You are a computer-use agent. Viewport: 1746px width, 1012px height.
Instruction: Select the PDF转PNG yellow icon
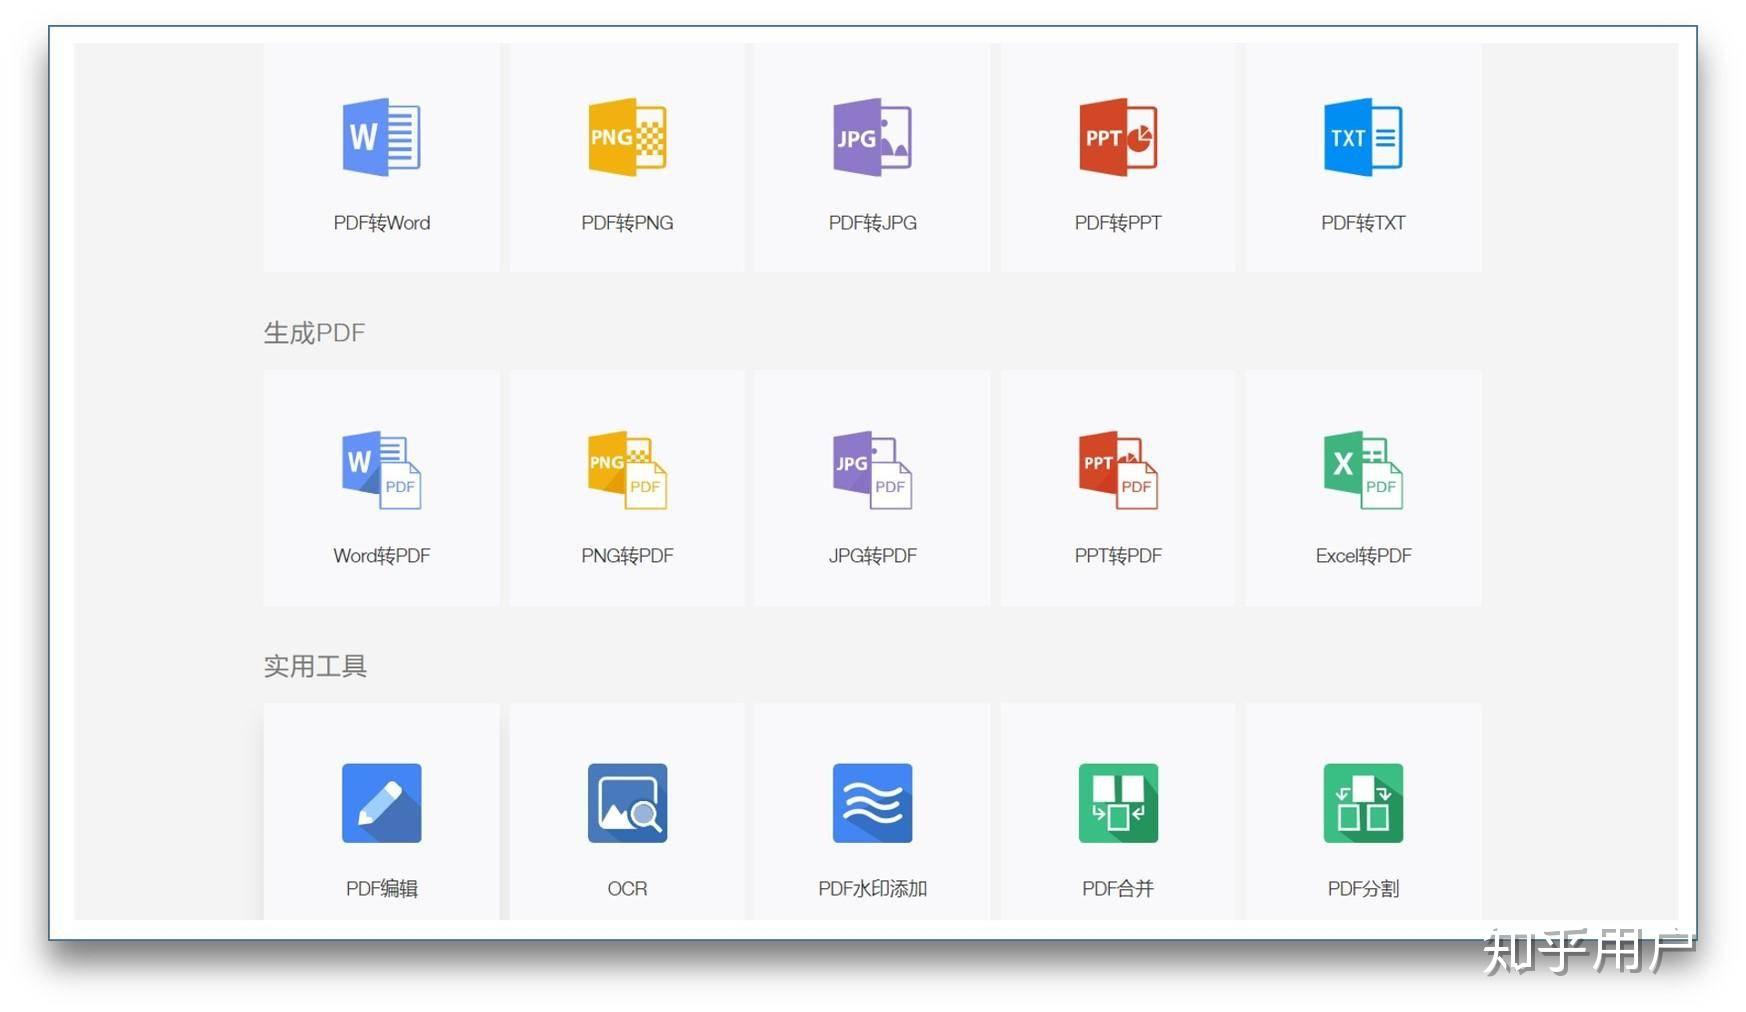[627, 137]
